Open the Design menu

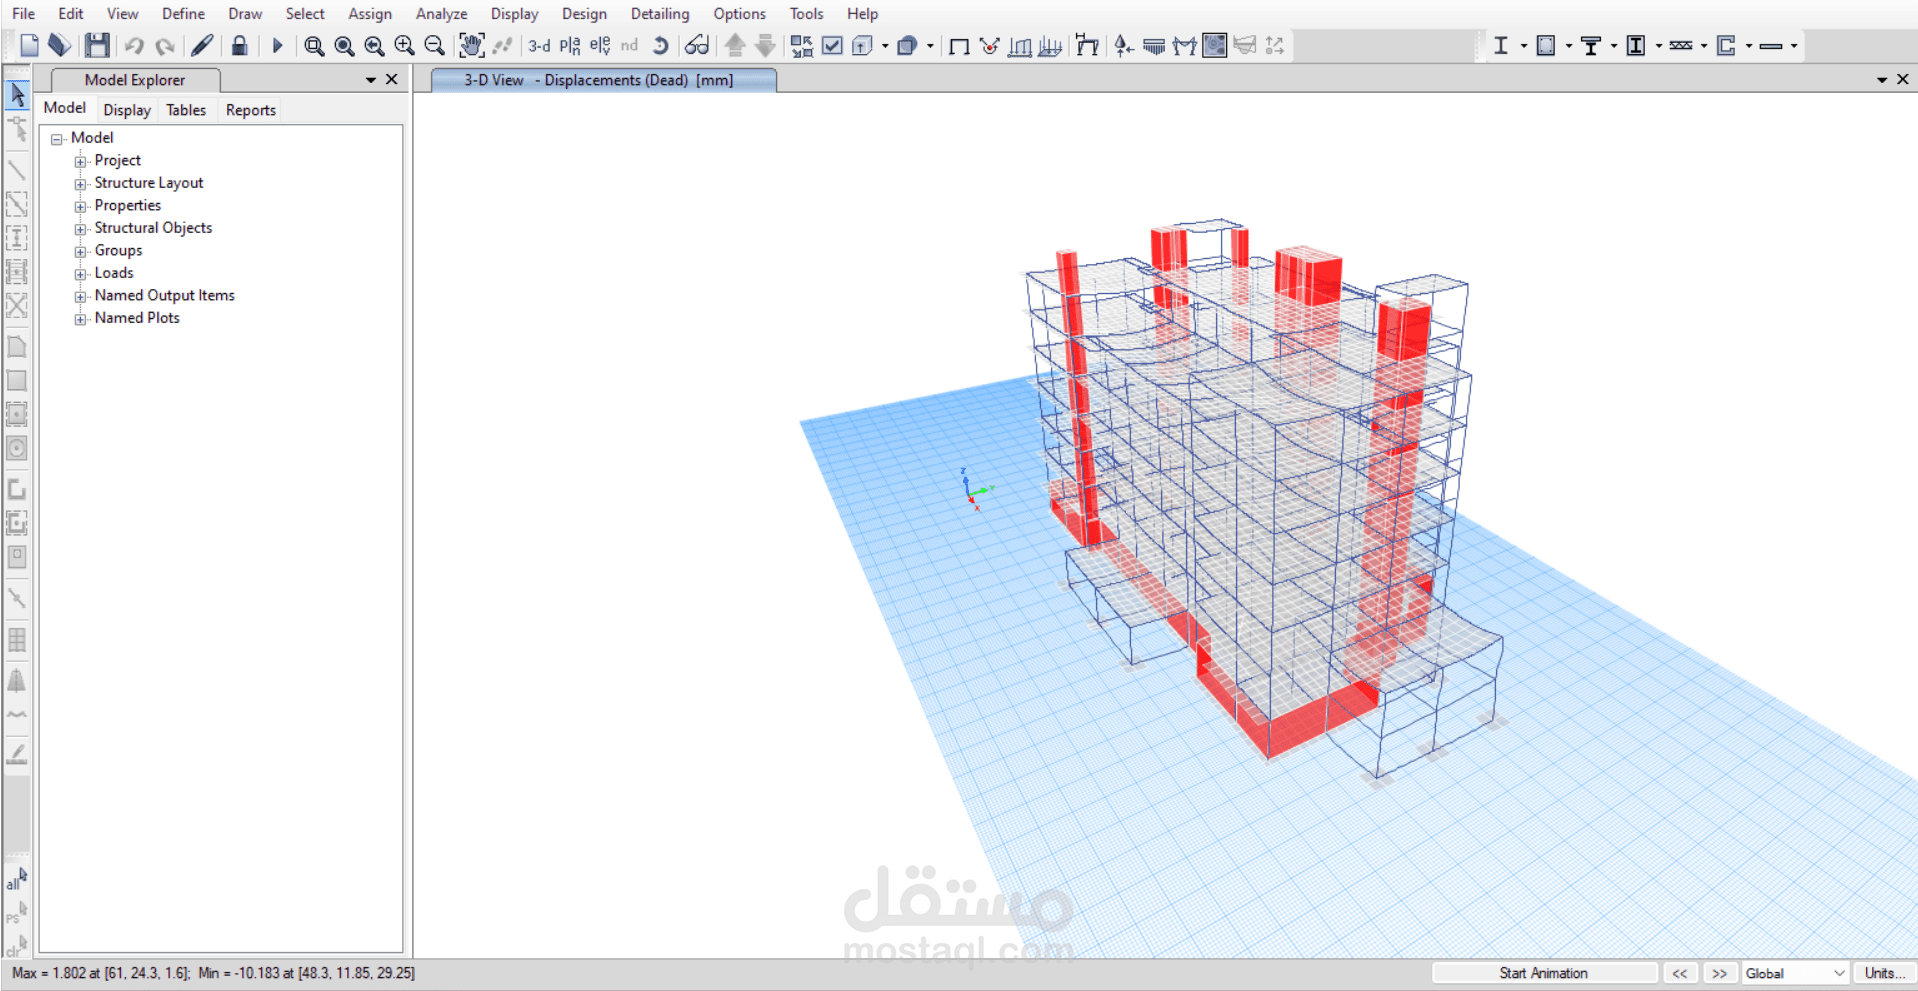coord(584,14)
